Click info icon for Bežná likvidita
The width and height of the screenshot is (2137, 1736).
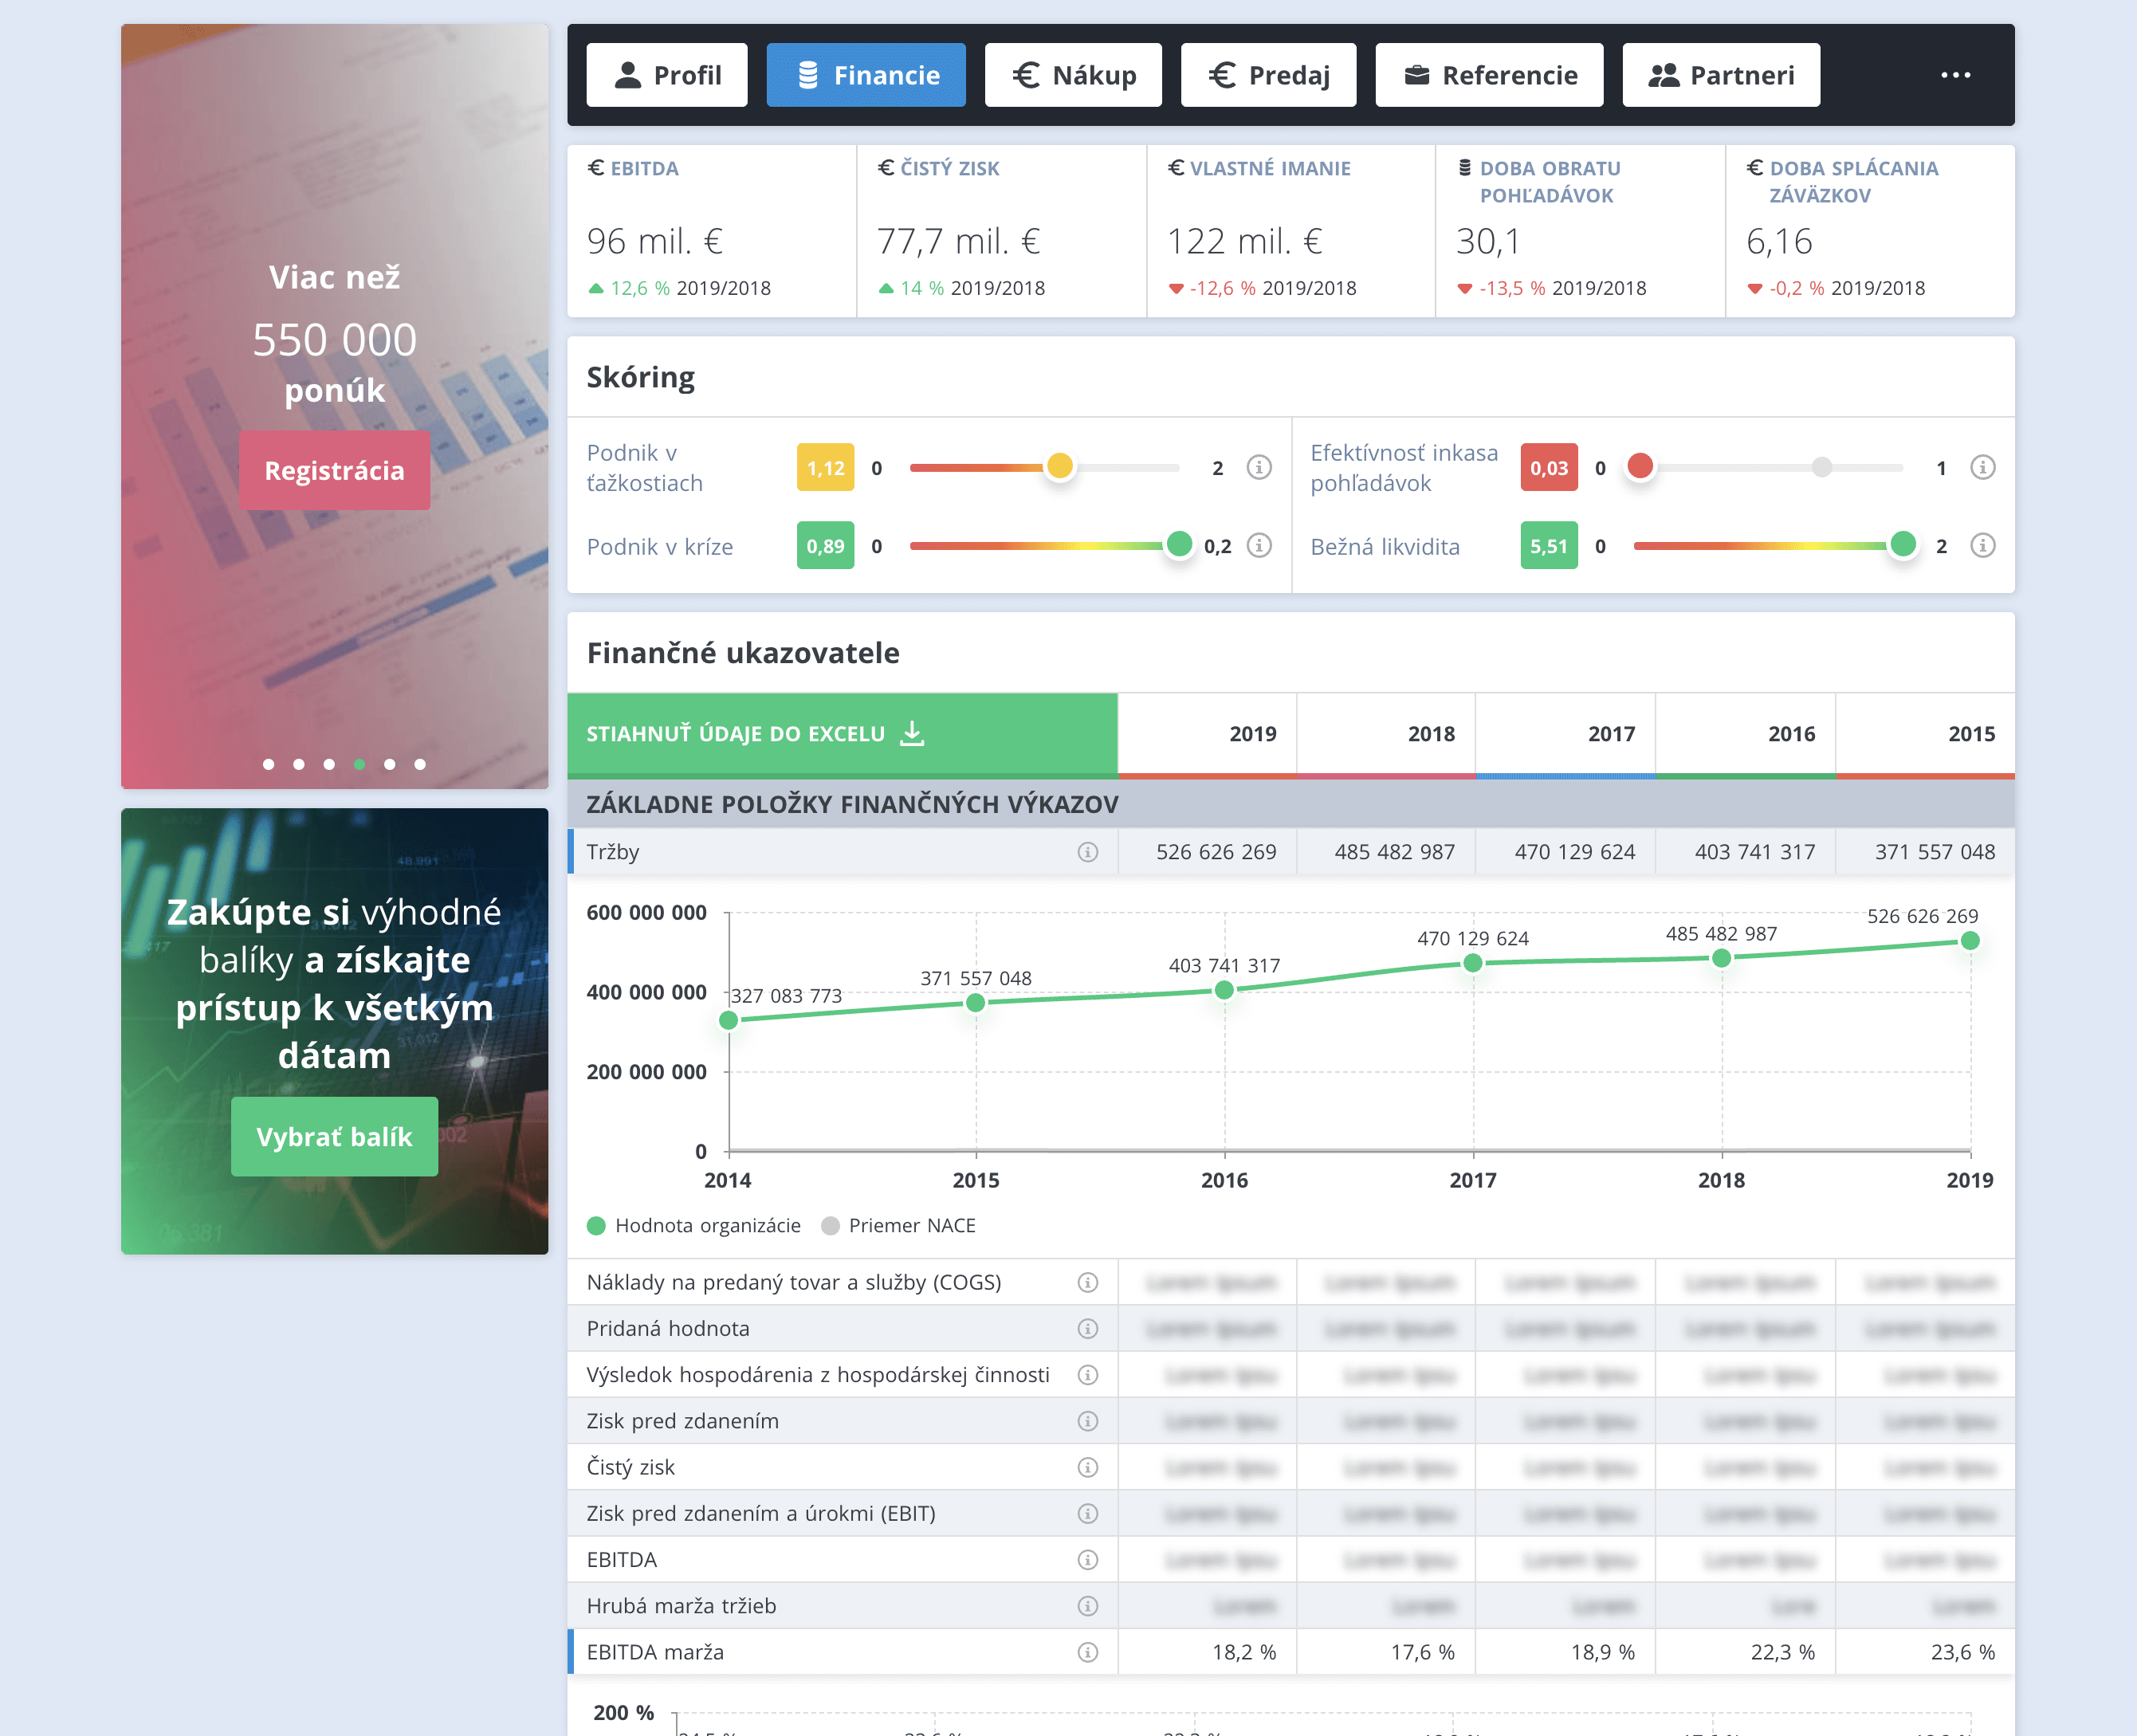point(1982,545)
